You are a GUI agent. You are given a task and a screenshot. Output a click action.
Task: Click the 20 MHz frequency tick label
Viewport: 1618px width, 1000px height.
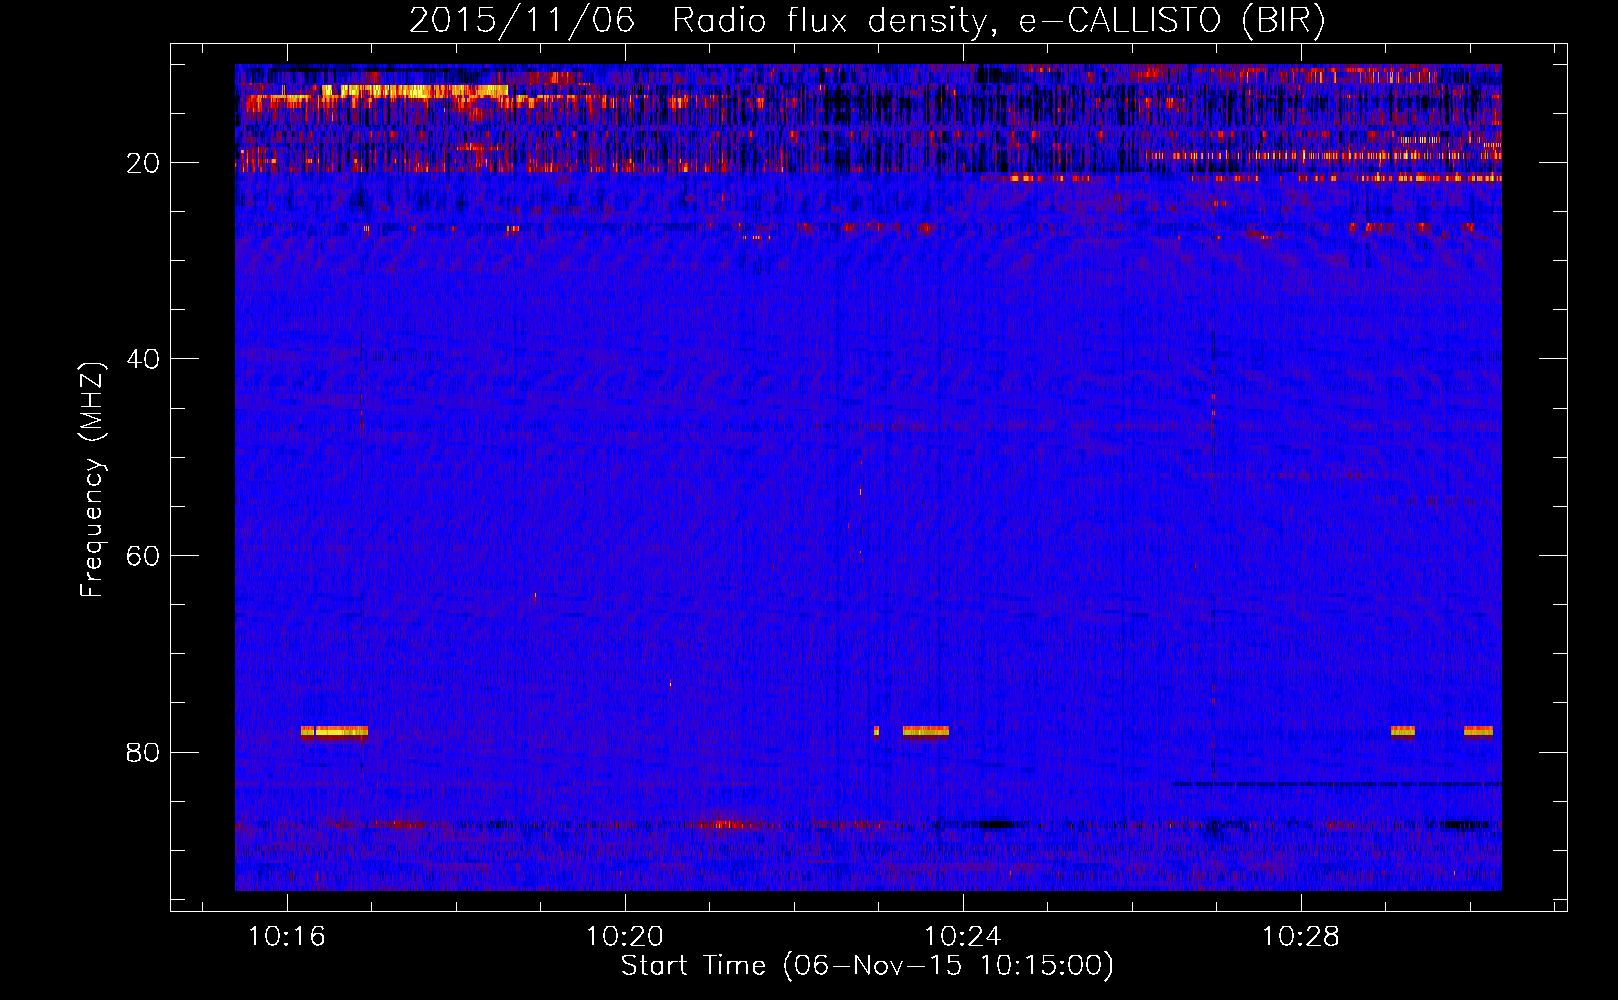coord(143,163)
